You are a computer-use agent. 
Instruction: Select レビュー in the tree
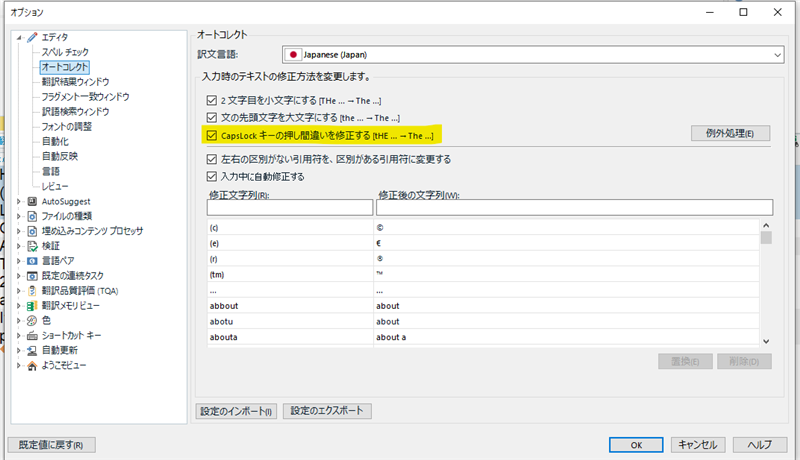click(55, 186)
